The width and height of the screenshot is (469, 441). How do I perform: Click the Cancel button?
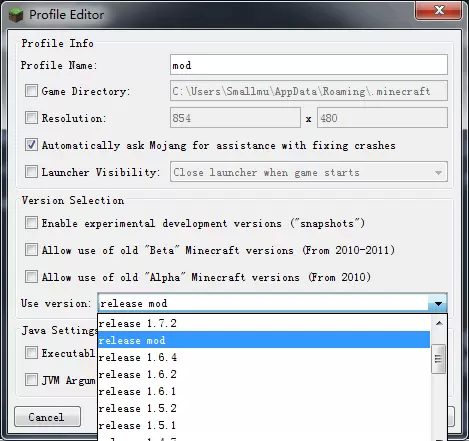[x=47, y=417]
